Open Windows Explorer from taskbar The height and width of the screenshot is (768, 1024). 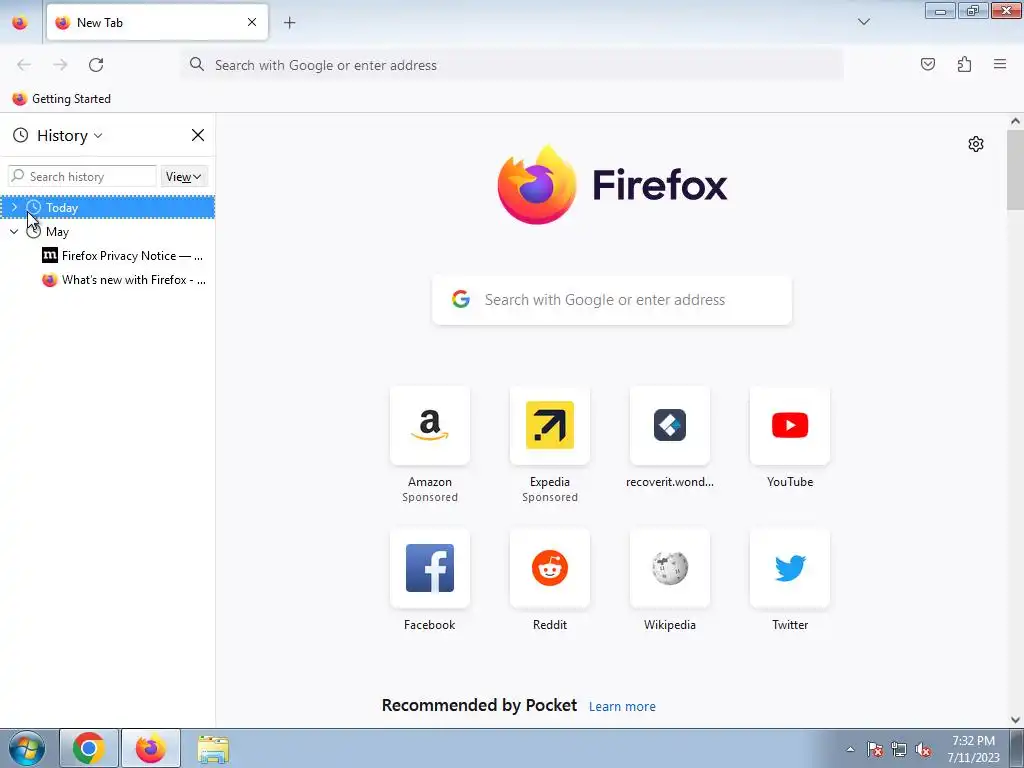click(213, 748)
